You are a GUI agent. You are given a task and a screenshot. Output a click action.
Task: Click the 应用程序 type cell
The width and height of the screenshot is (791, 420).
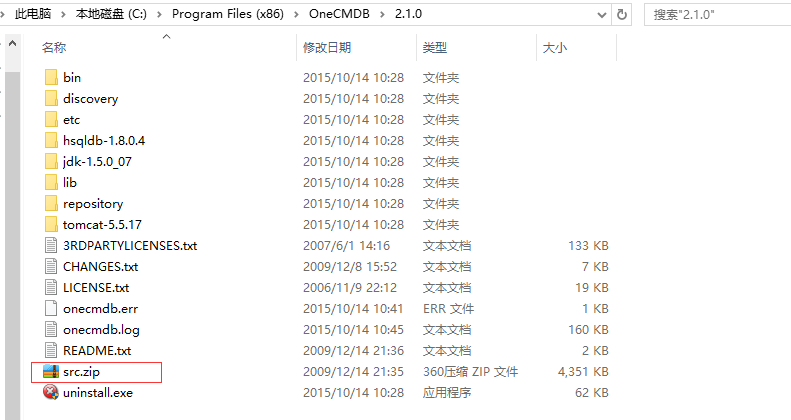click(446, 392)
